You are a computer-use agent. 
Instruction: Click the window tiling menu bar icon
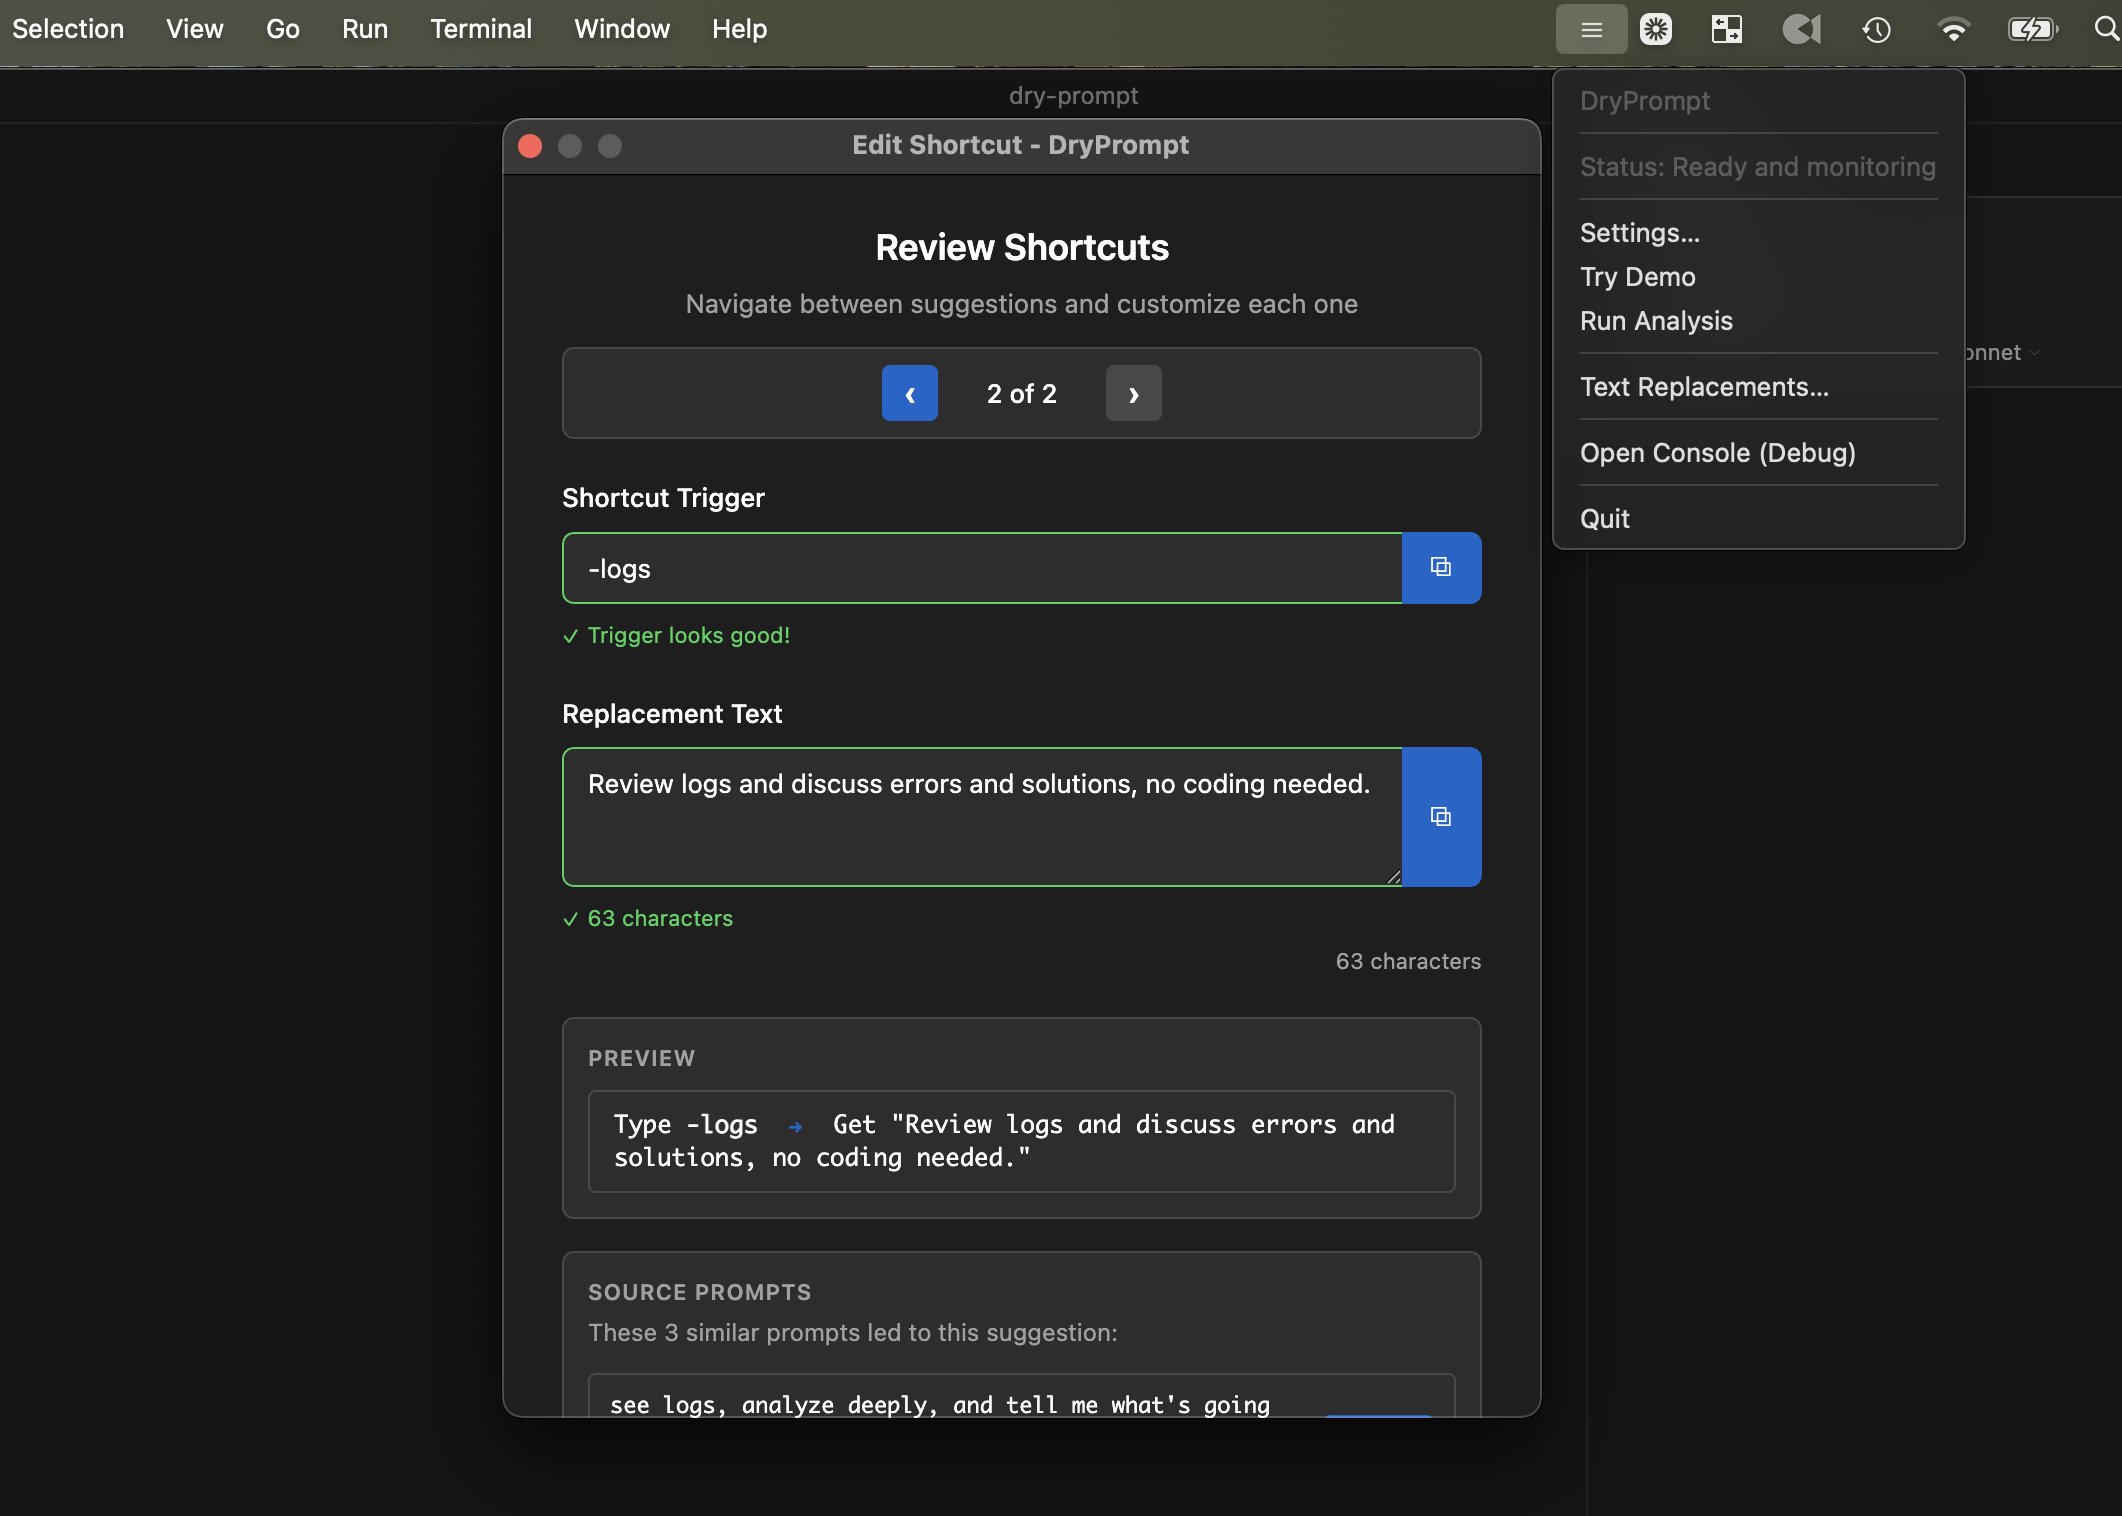[x=1726, y=29]
